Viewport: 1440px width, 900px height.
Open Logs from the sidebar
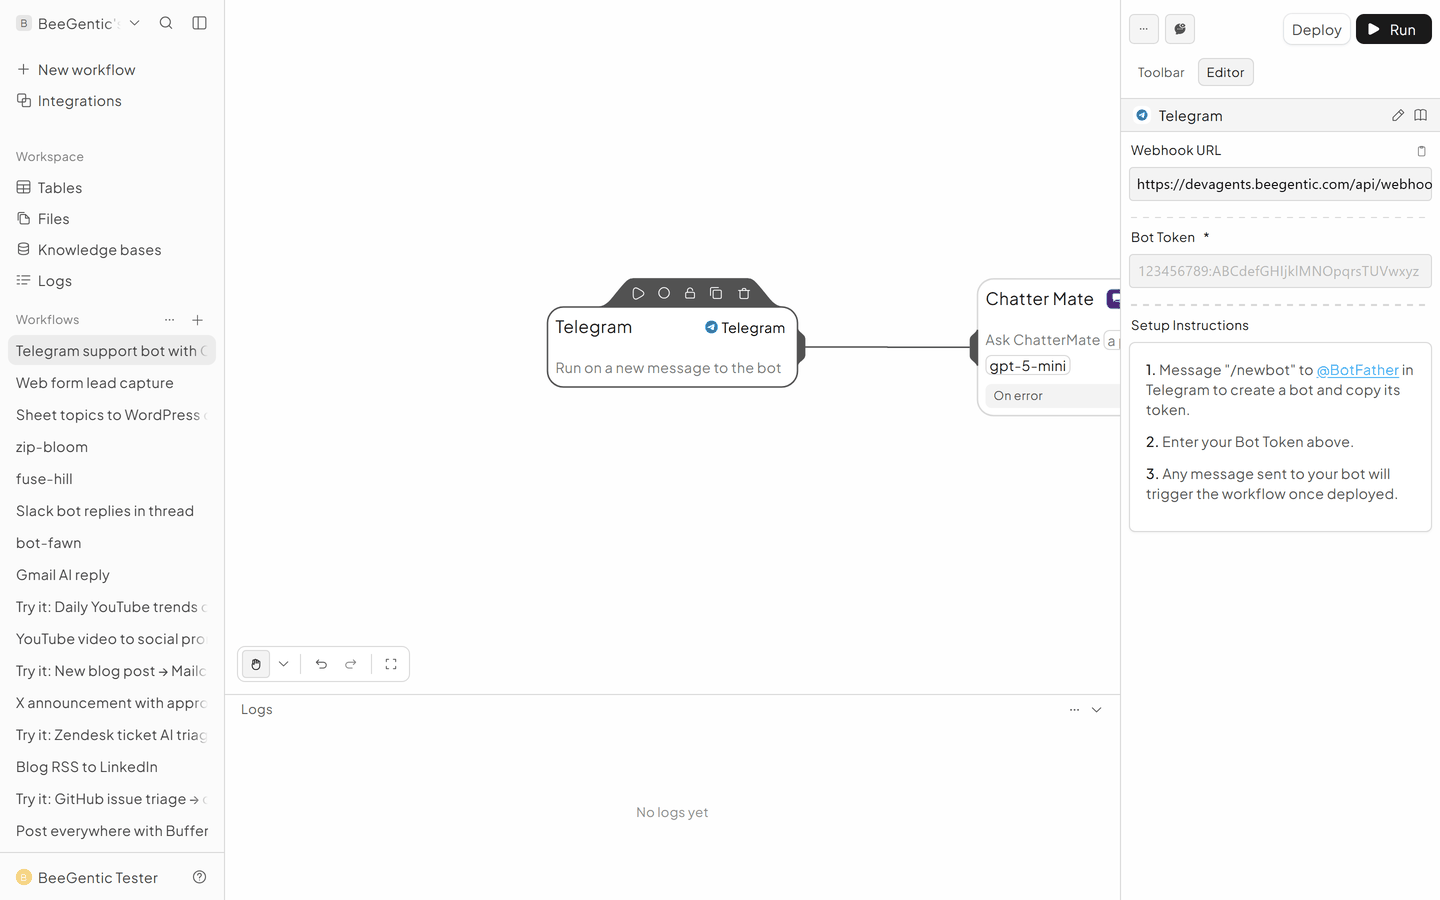112,281
